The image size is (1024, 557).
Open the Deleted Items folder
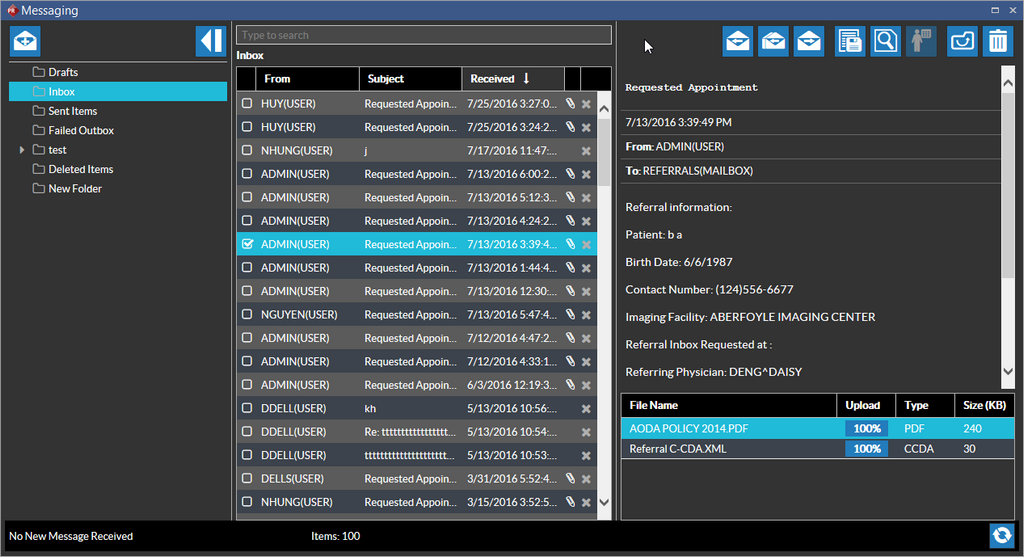click(x=80, y=169)
